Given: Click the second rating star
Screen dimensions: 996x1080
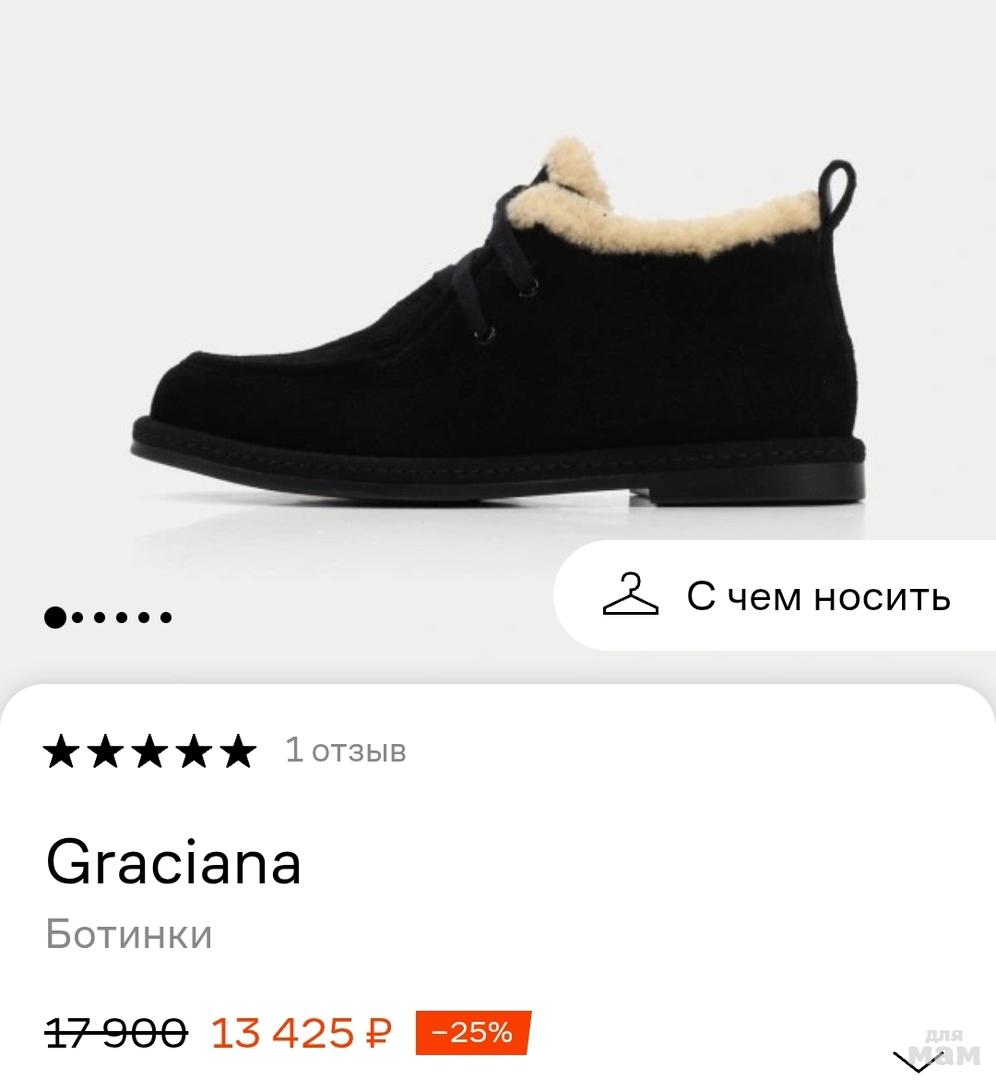Looking at the screenshot, I should pyautogui.click(x=105, y=751).
